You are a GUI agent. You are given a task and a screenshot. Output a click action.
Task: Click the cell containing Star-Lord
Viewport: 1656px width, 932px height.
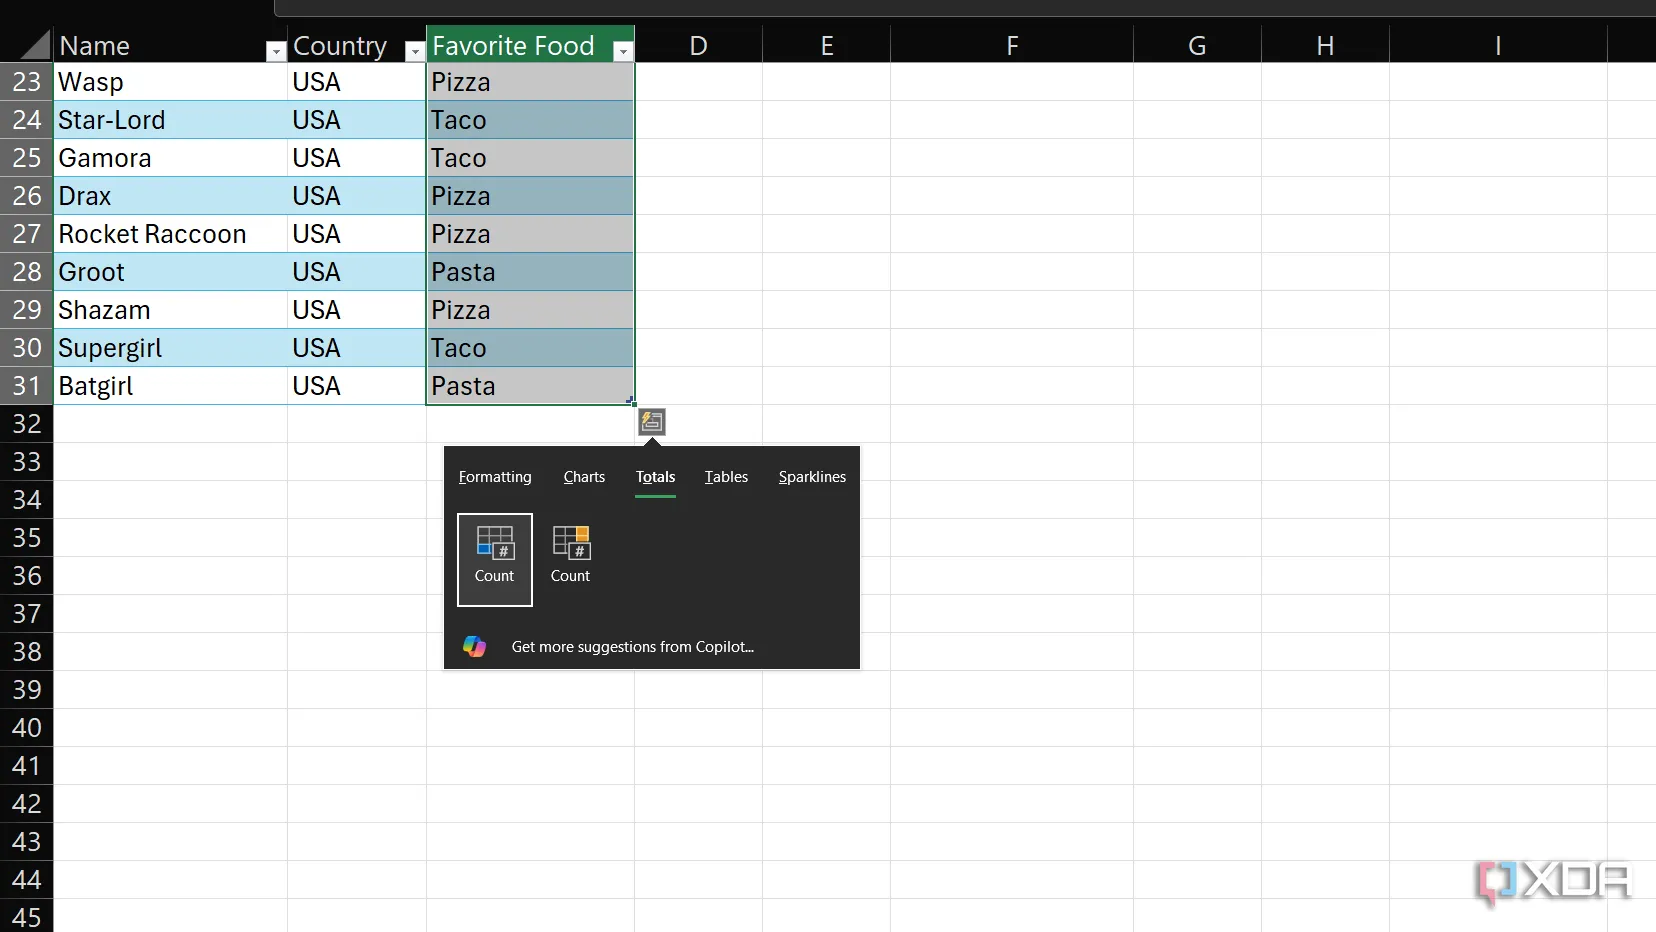pos(170,120)
